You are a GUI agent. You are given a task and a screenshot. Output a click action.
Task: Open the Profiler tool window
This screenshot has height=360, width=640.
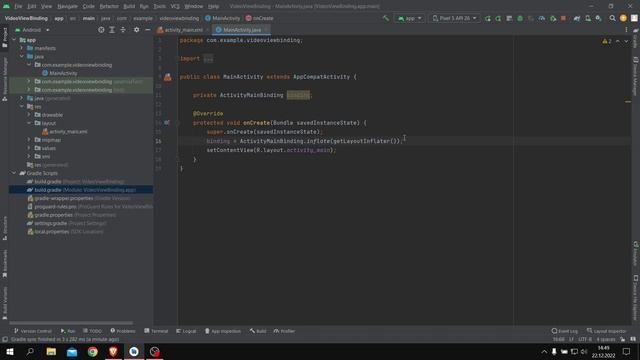click(x=284, y=331)
